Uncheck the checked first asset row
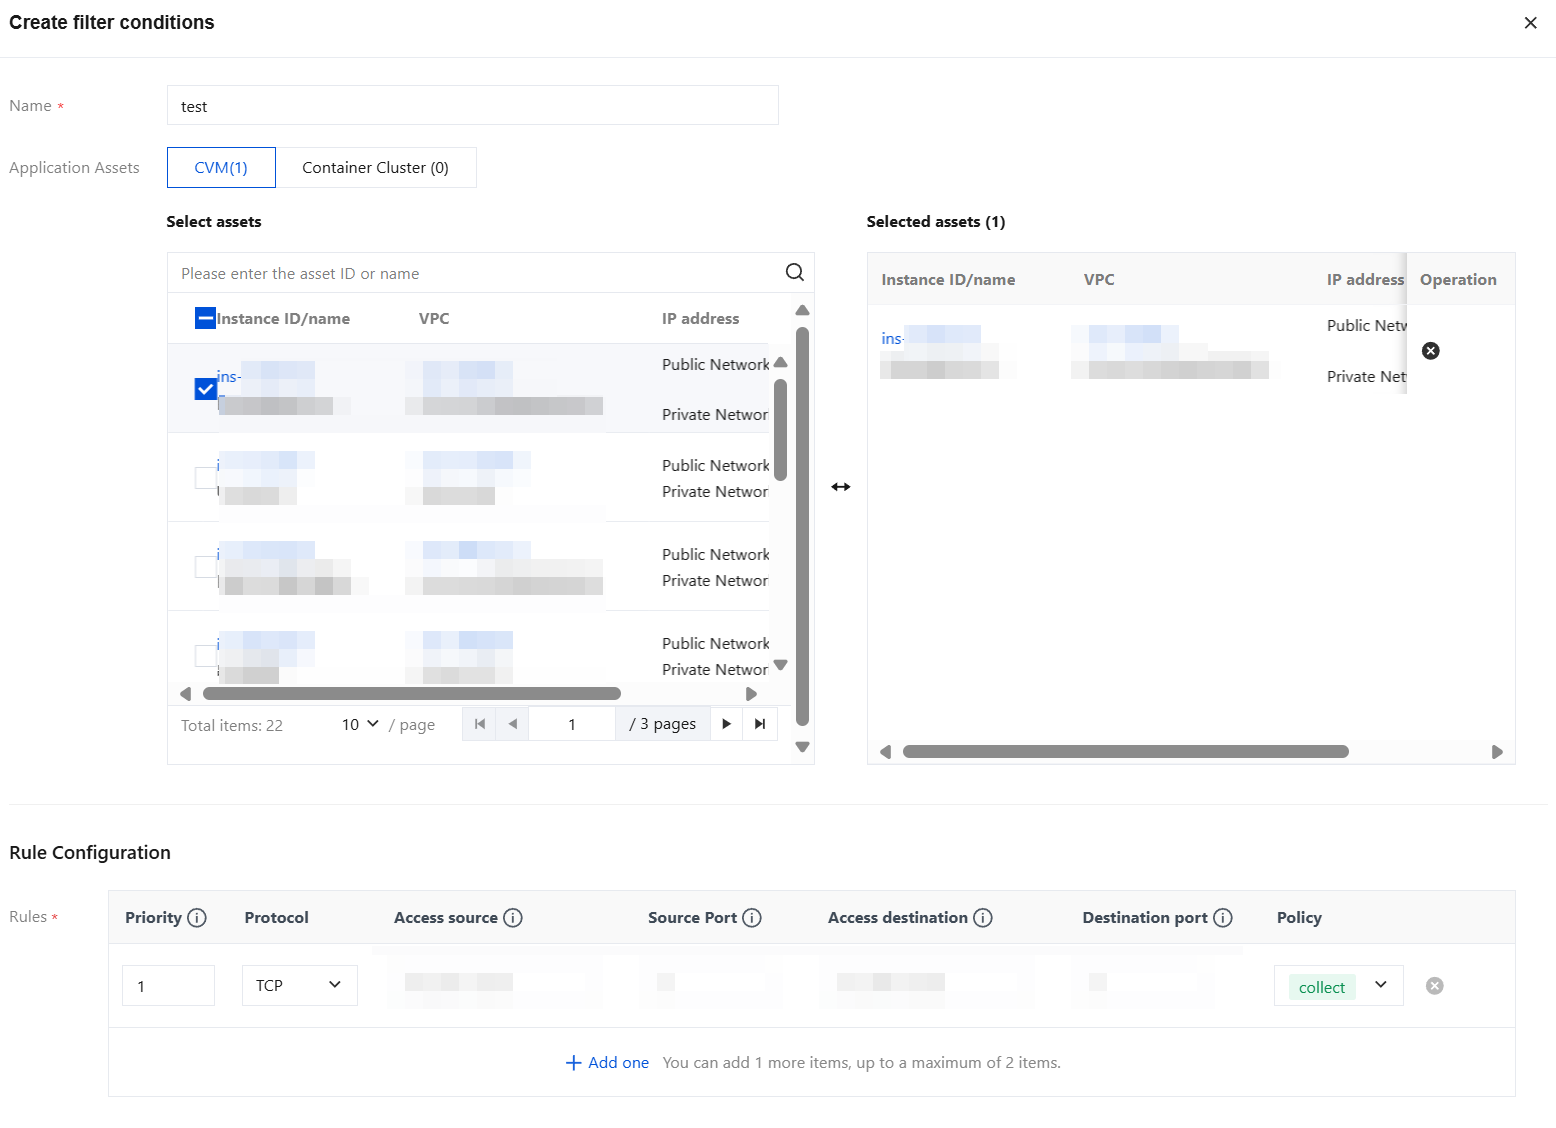 point(205,389)
